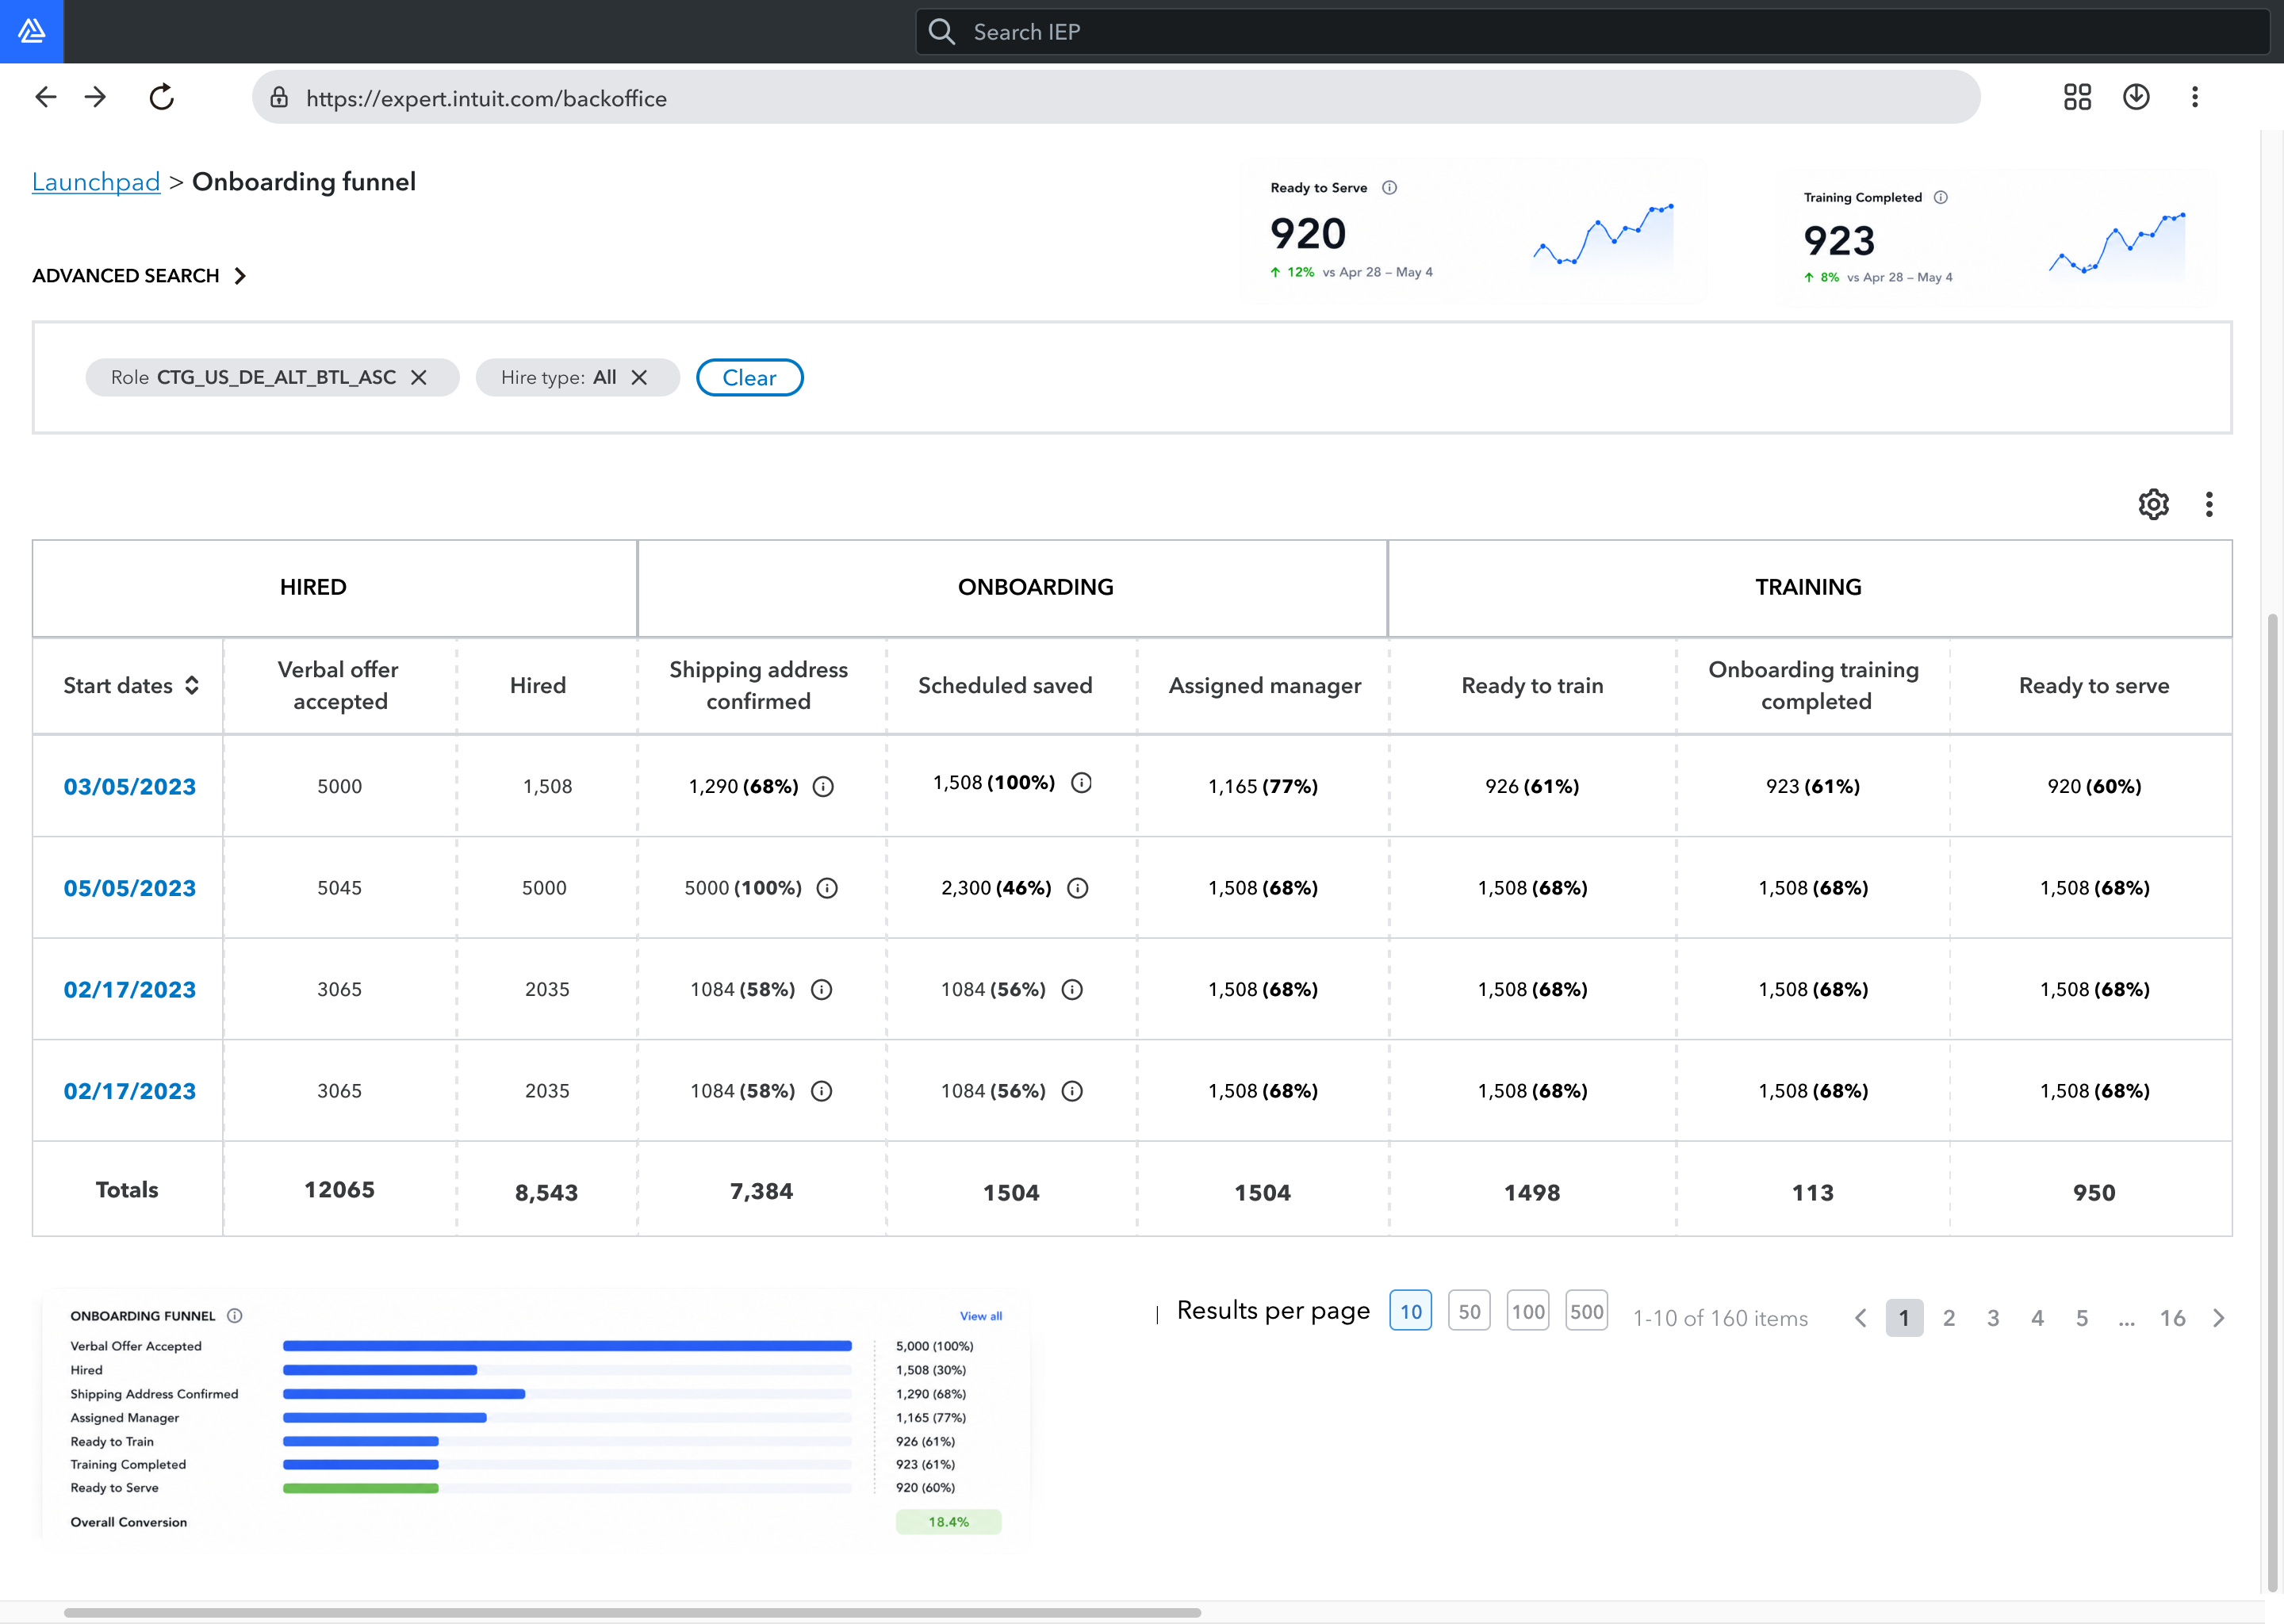Screen dimensions: 2284x1624
Task: Click the Launchpad breadcrumb link
Action: tap(96, 182)
